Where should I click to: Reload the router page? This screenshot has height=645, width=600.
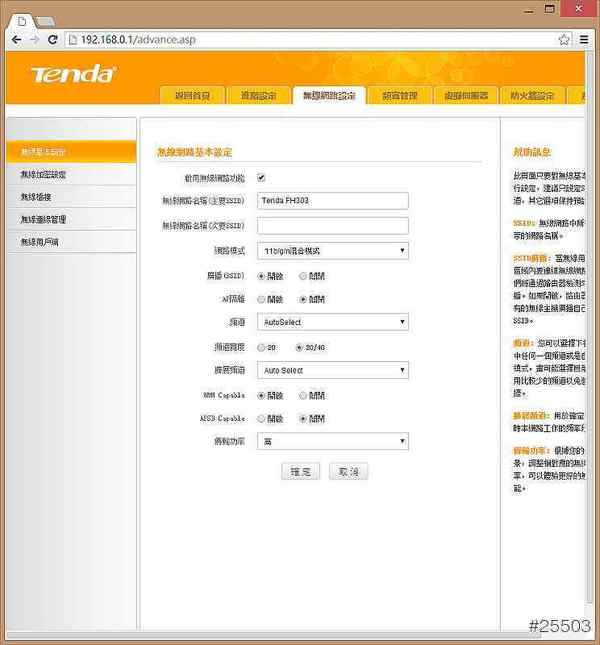[54, 39]
